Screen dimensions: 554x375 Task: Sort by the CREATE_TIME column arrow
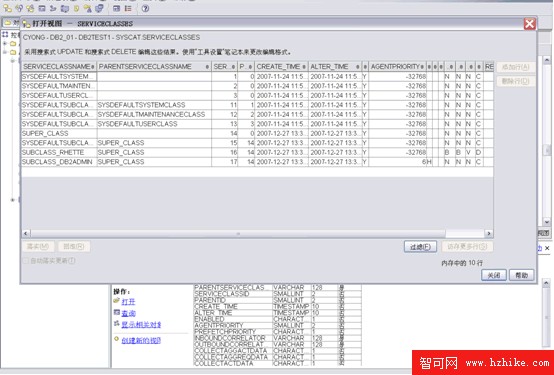click(304, 67)
